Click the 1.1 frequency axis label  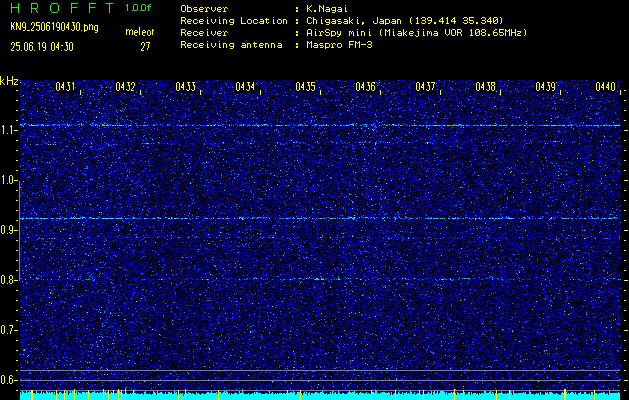(x=8, y=130)
